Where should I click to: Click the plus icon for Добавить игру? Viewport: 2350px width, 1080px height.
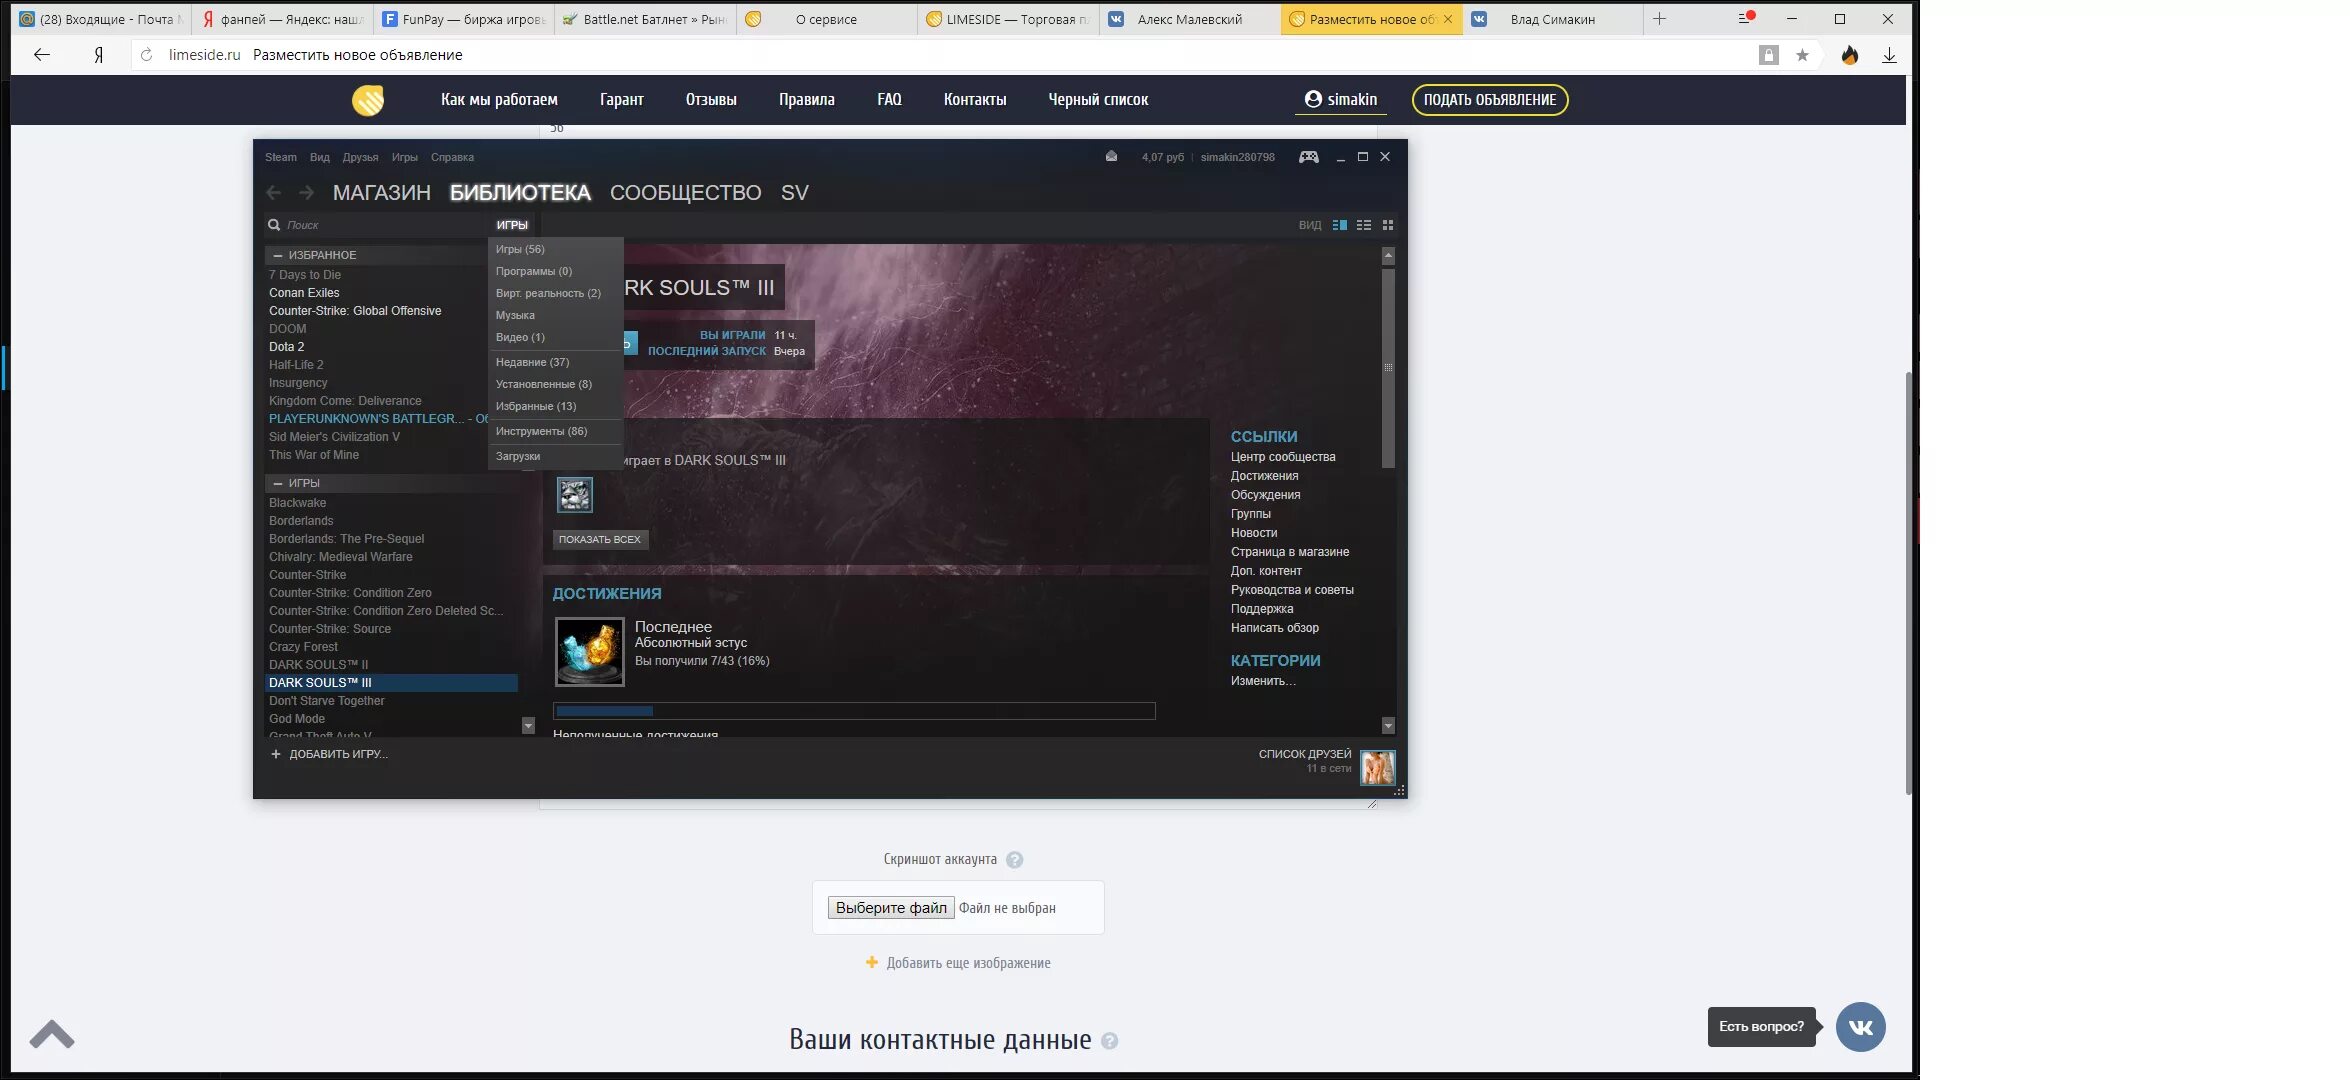[x=276, y=754]
